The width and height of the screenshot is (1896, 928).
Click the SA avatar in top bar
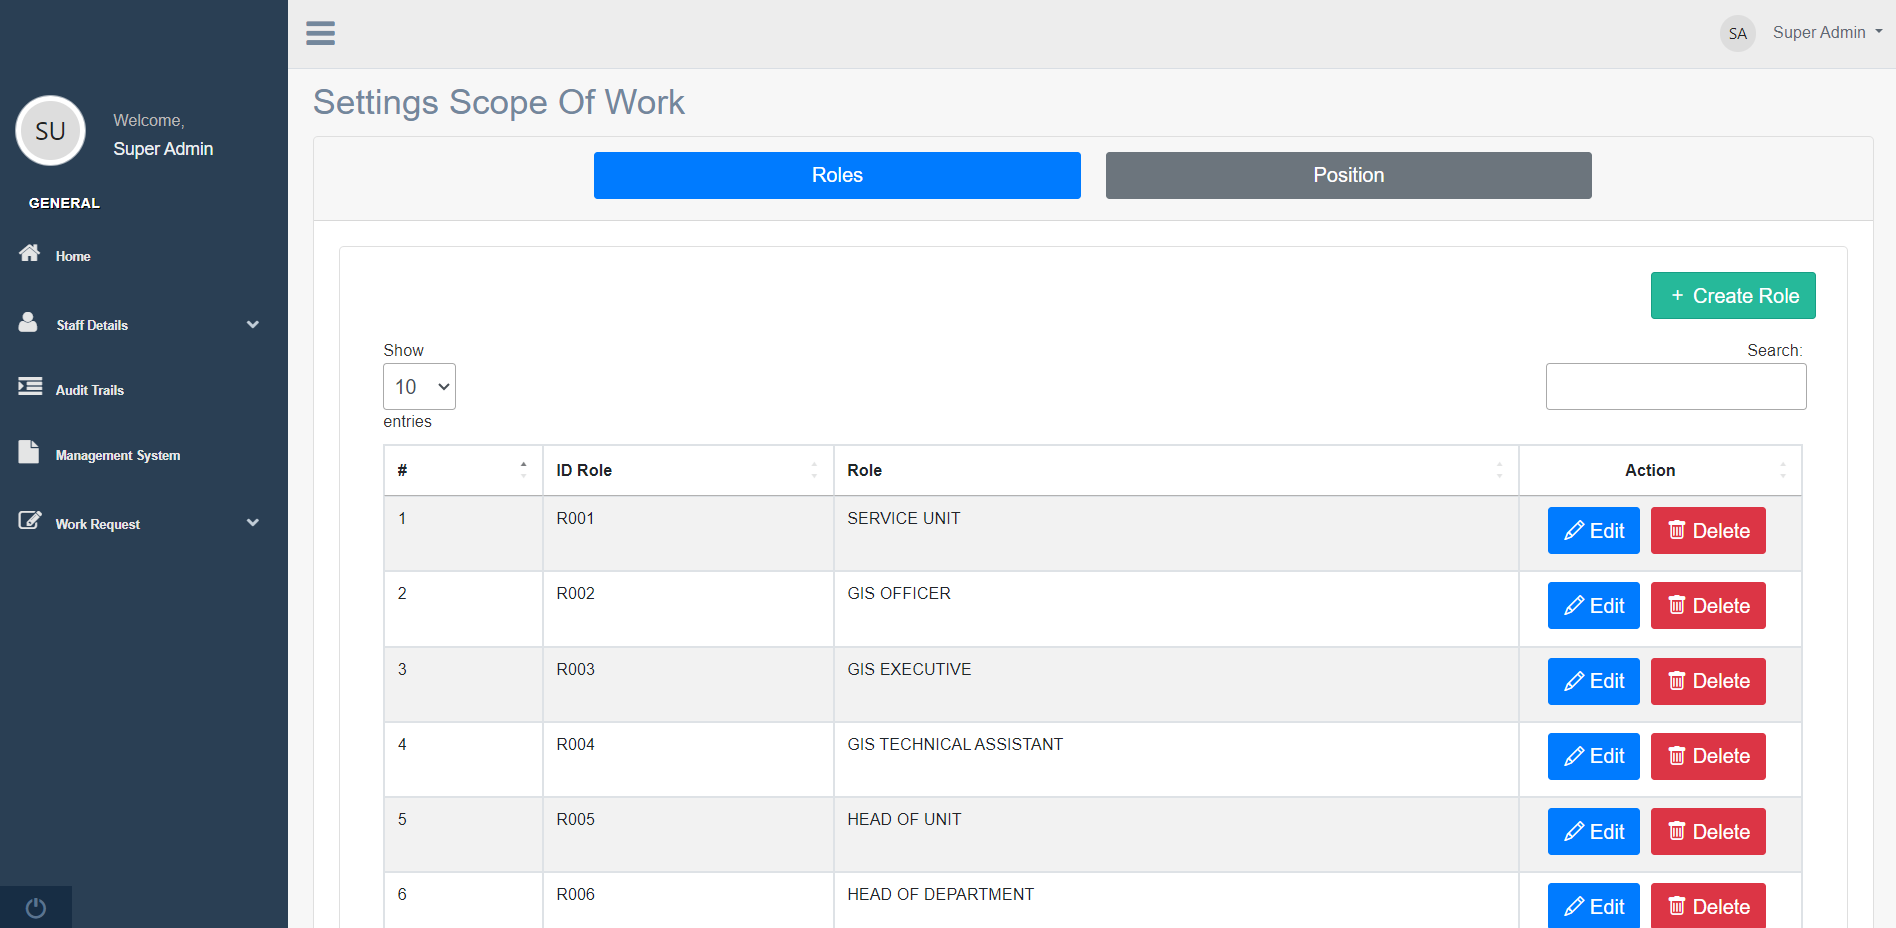(1737, 33)
